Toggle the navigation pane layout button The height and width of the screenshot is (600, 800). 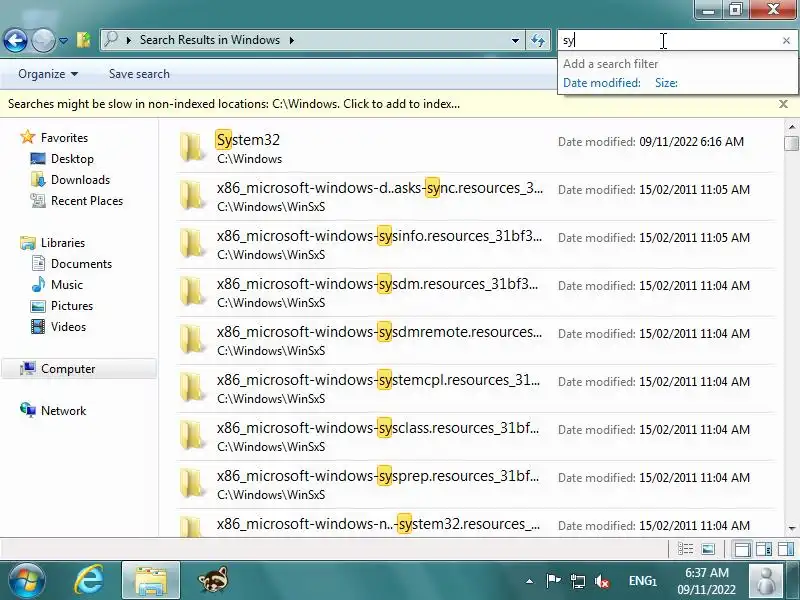[742, 549]
